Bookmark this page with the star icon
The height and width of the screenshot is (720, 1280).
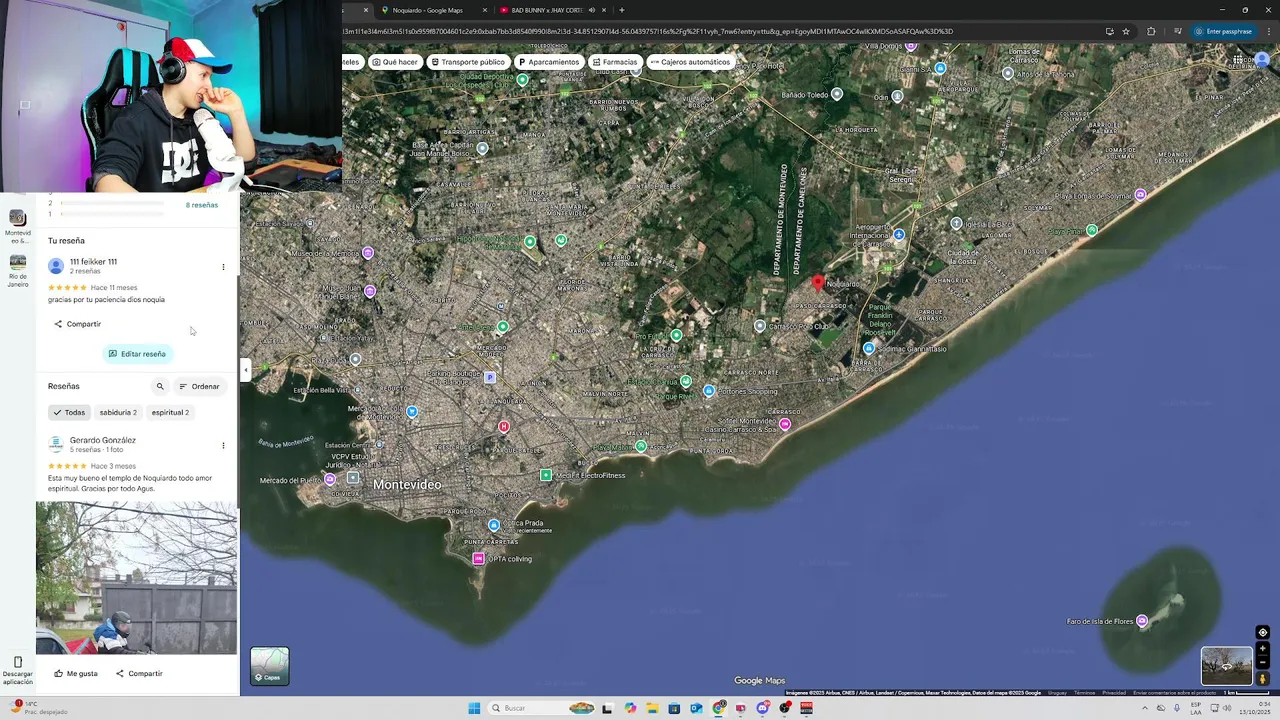pyautogui.click(x=1126, y=31)
